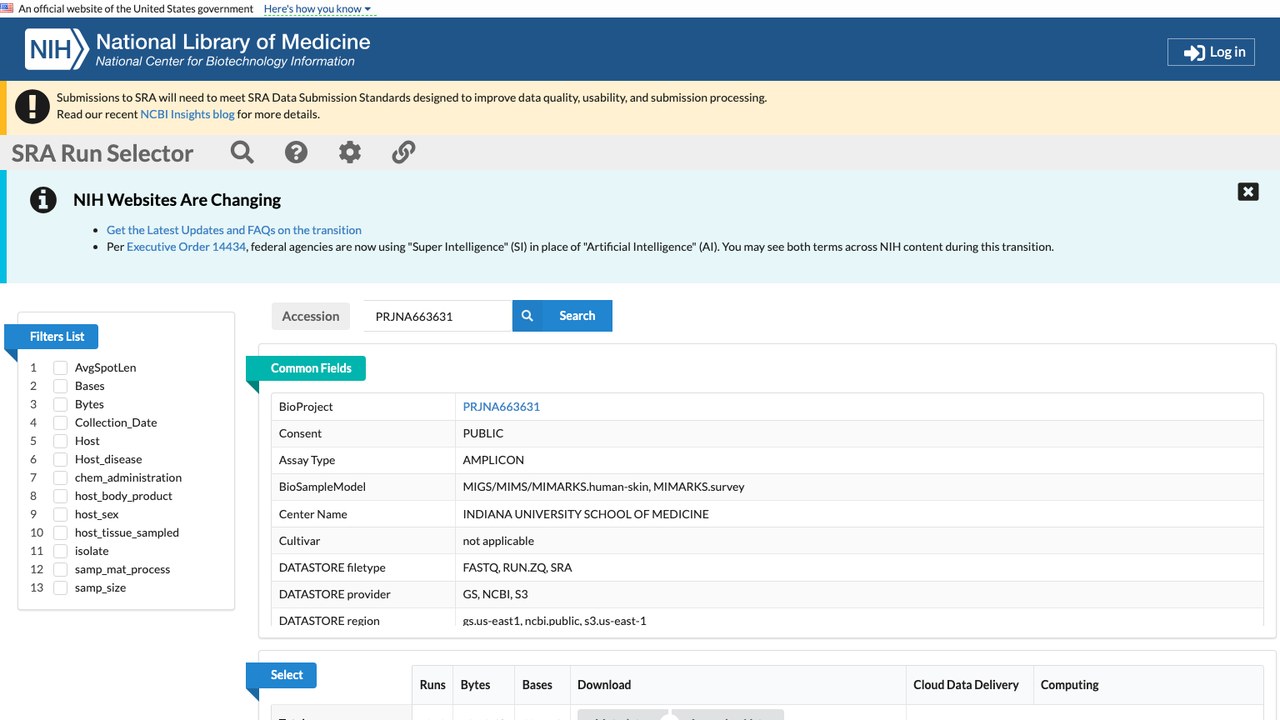Image resolution: width=1280 pixels, height=720 pixels.
Task: Check the Collection_Date filter
Action: pos(61,423)
